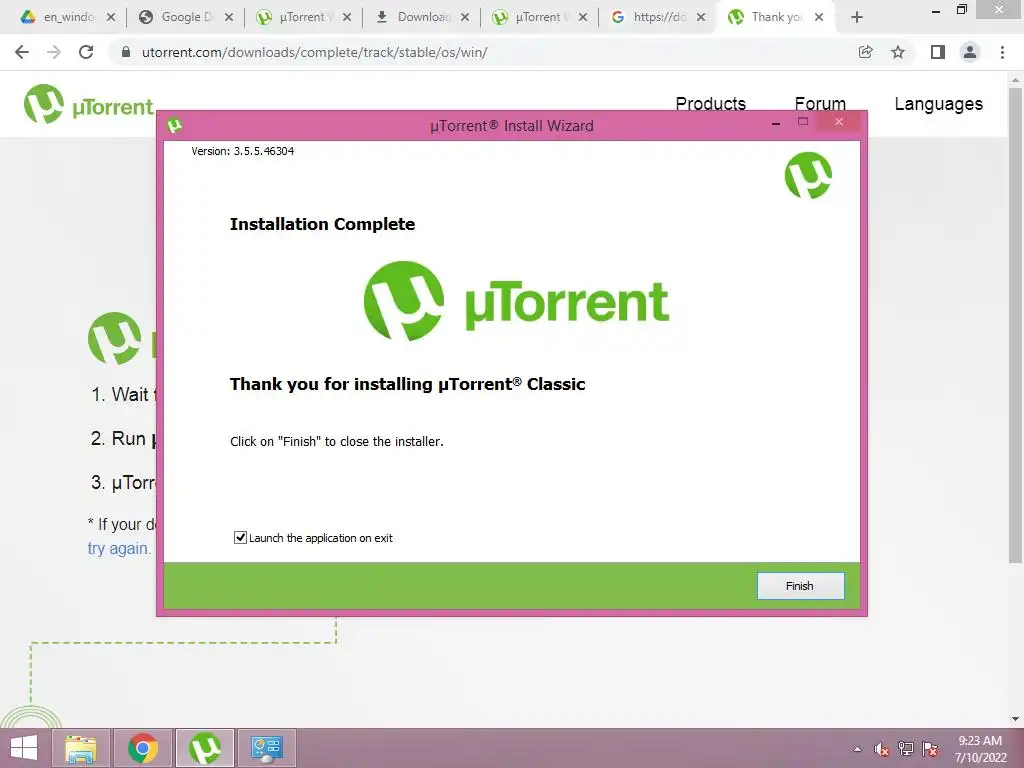Click the muted volume tray icon
Screen dimensions: 1024x768
(882, 749)
